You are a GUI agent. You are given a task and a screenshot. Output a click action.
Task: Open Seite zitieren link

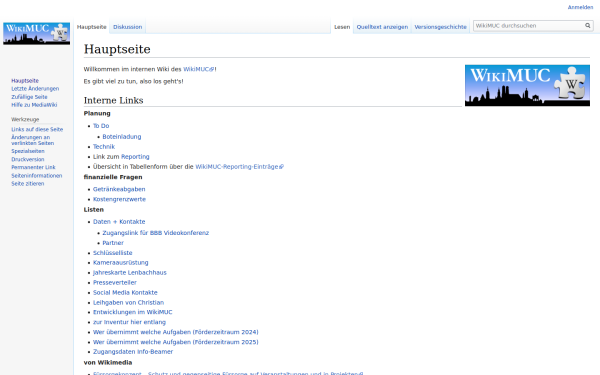click(28, 184)
